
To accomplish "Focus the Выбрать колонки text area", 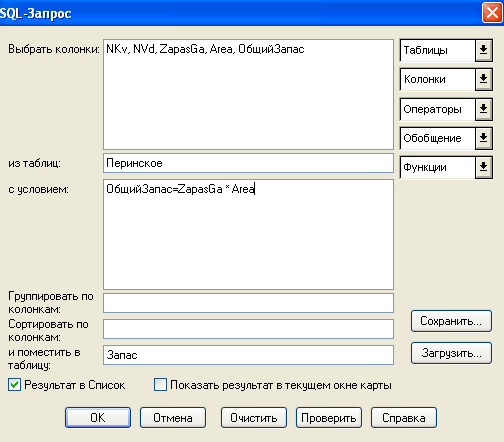I will coord(248,95).
